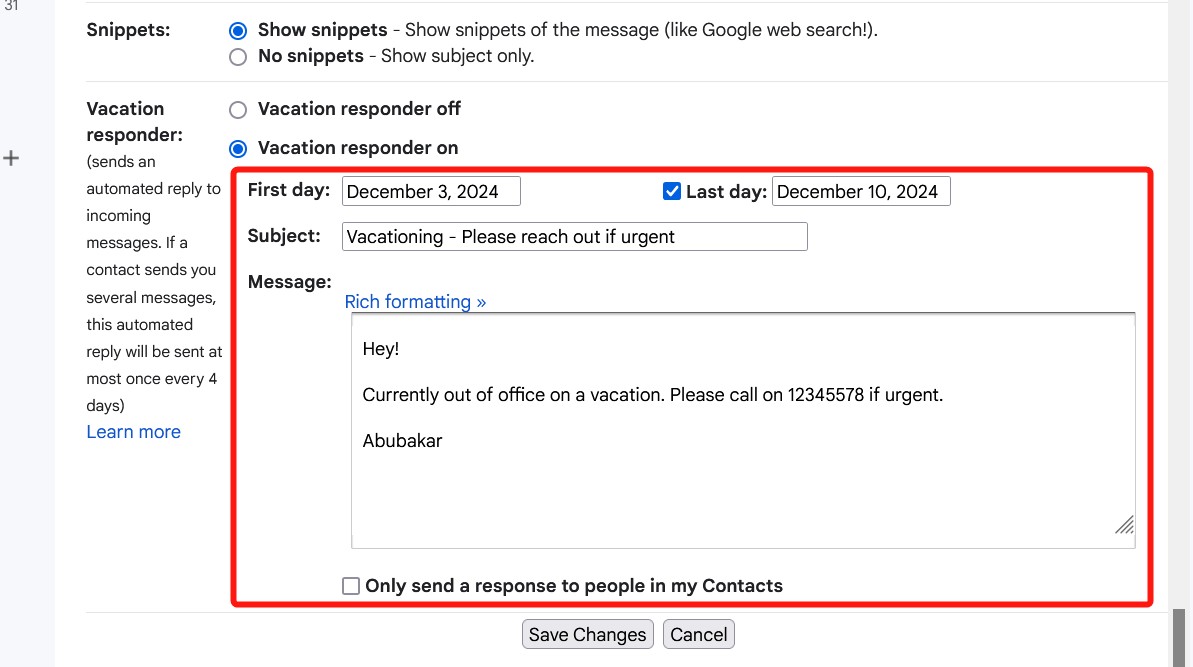This screenshot has width=1193, height=667.
Task: Turn the Vacation responder off
Action: 237,109
